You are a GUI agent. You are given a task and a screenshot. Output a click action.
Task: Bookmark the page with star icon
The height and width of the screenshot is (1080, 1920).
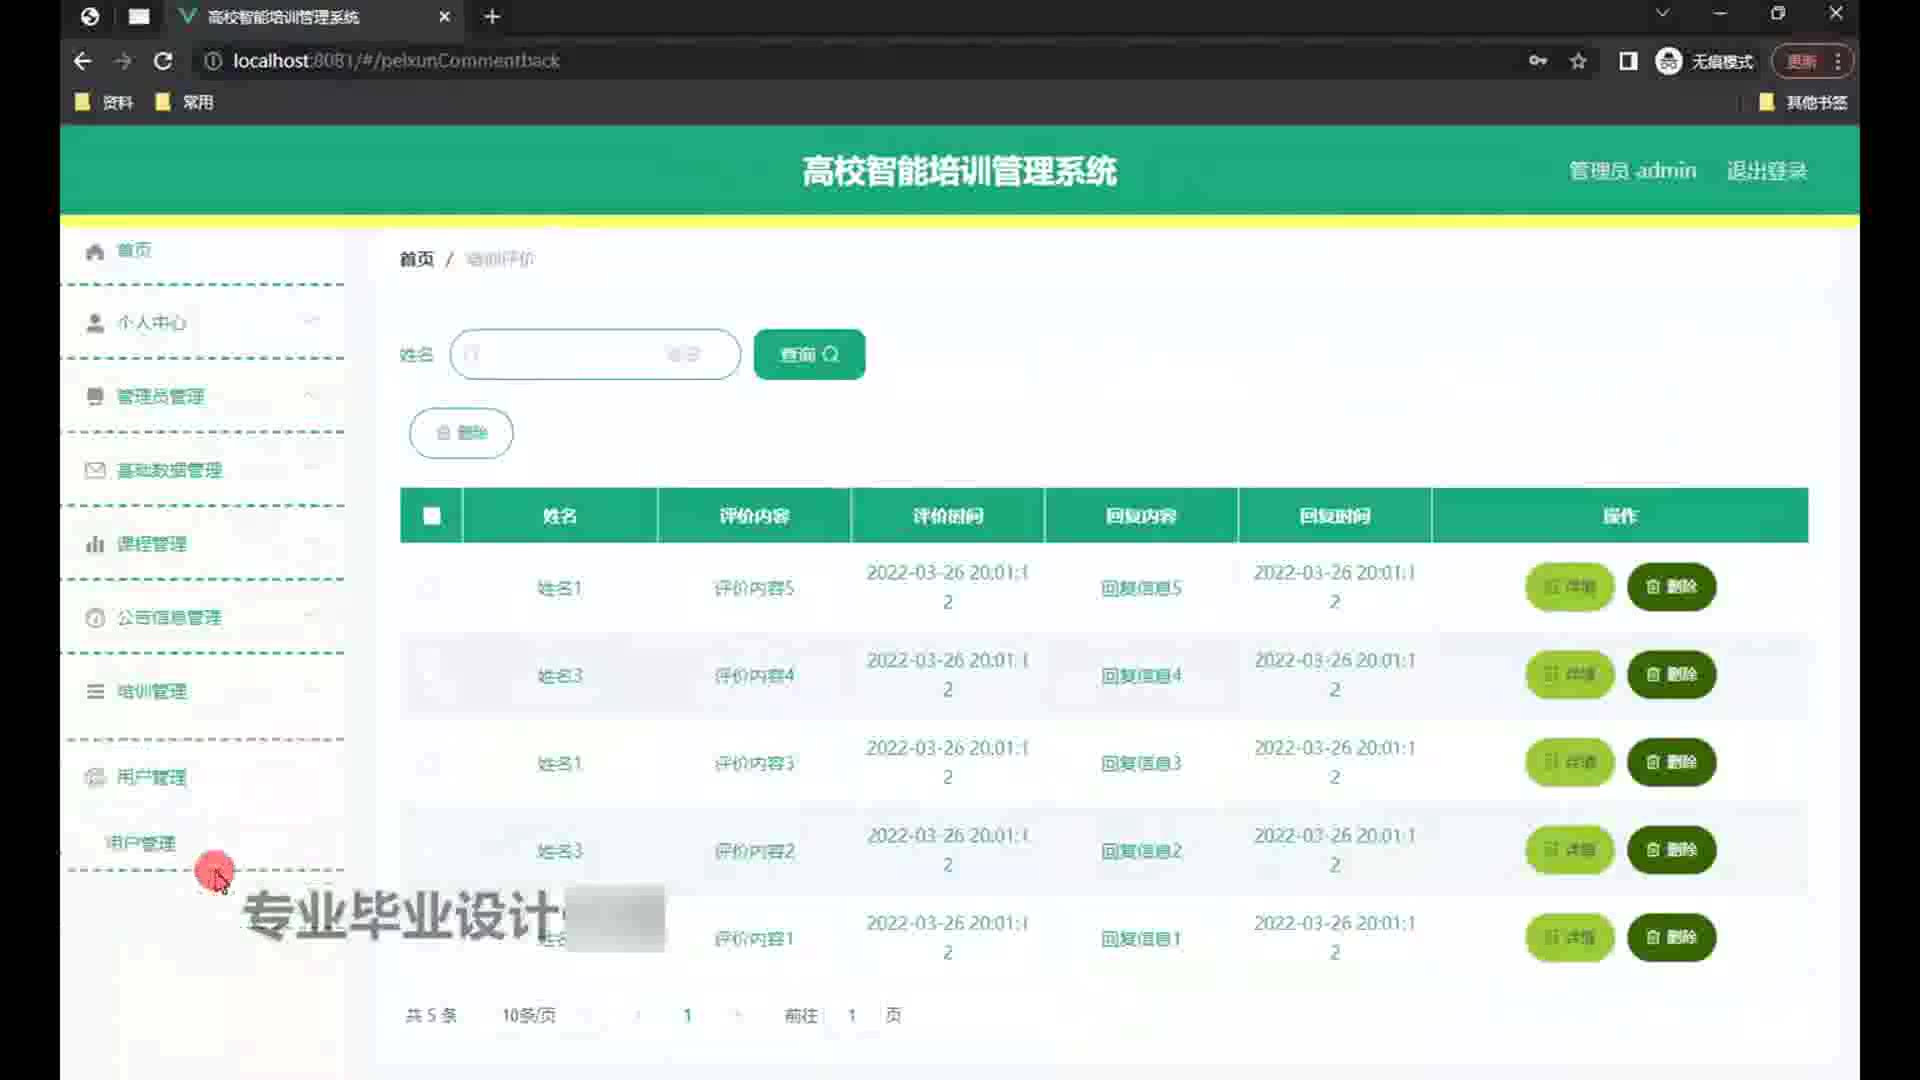tap(1578, 61)
